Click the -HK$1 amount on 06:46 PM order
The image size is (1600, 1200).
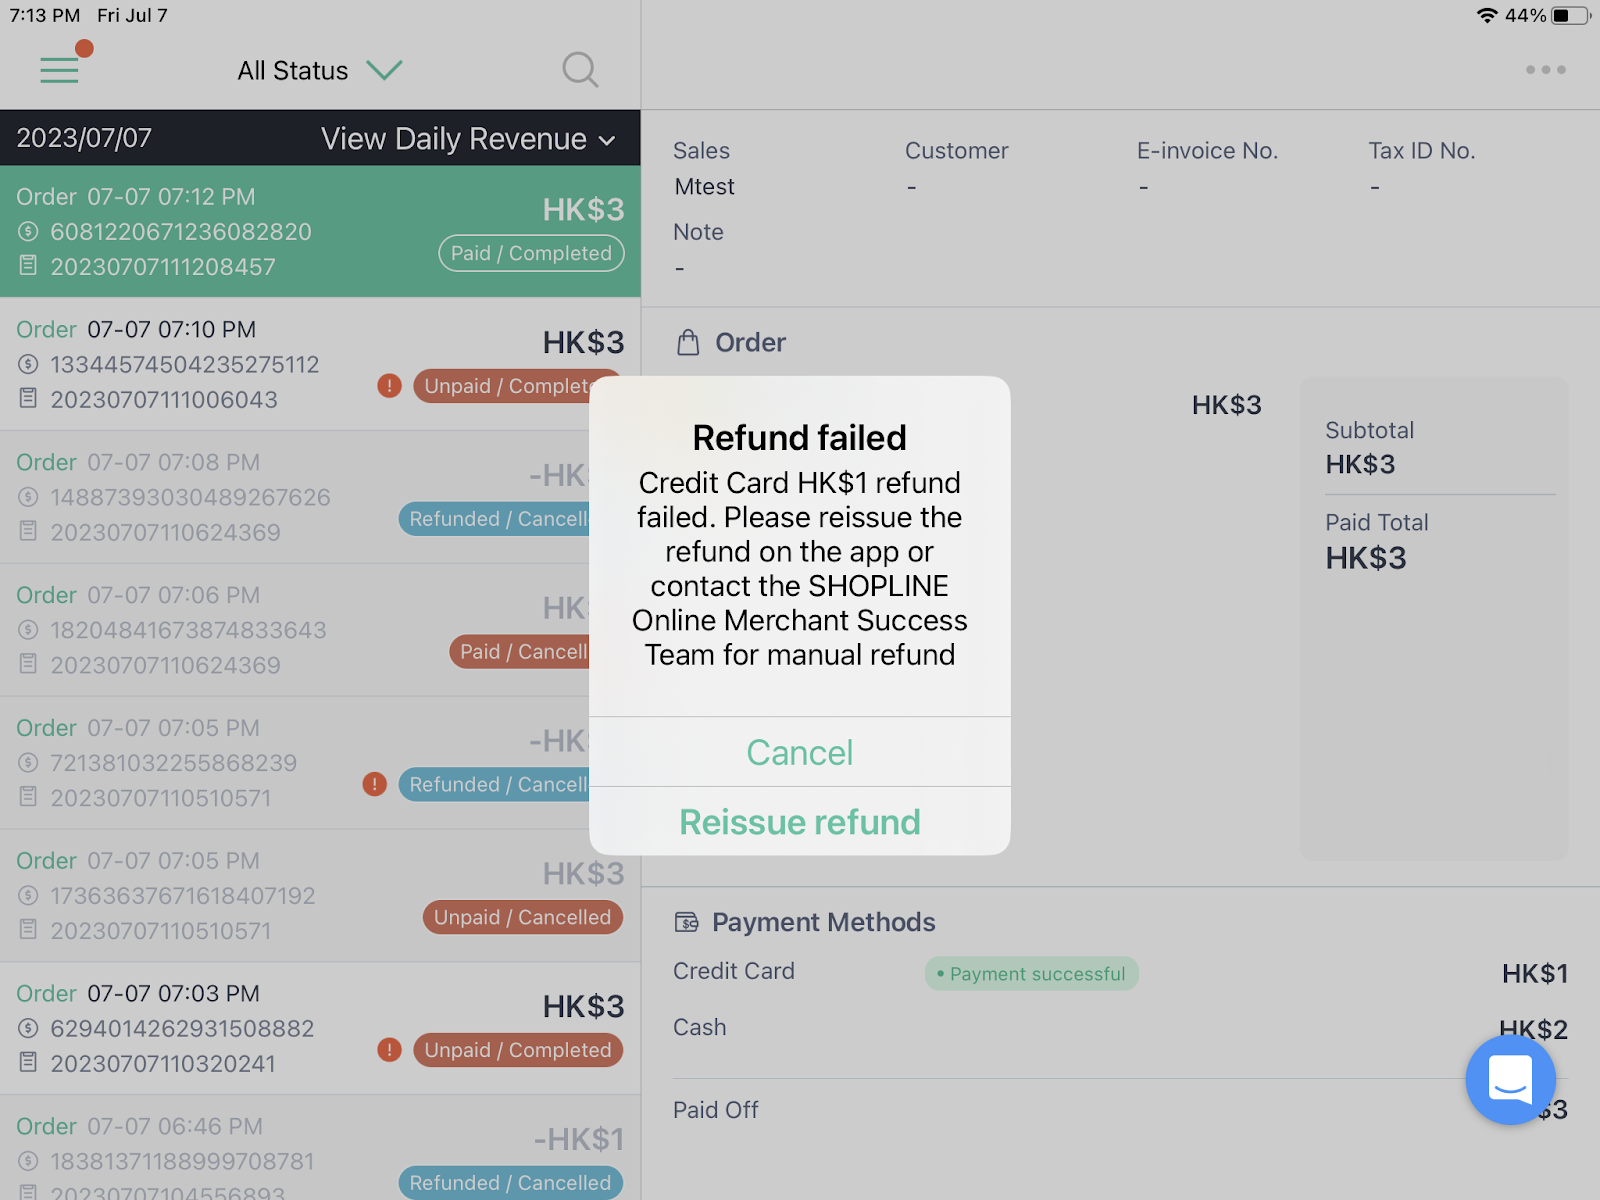tap(579, 1139)
